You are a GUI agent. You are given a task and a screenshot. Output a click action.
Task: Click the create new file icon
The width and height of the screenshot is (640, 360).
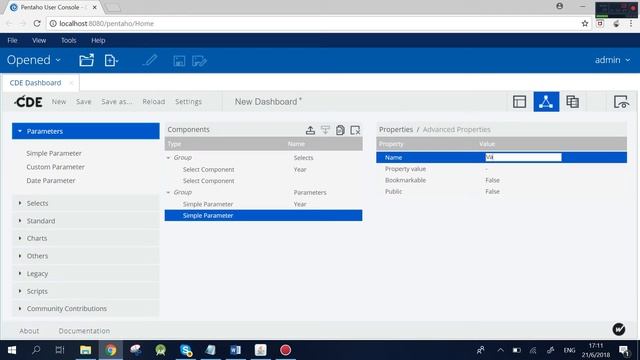(111, 60)
